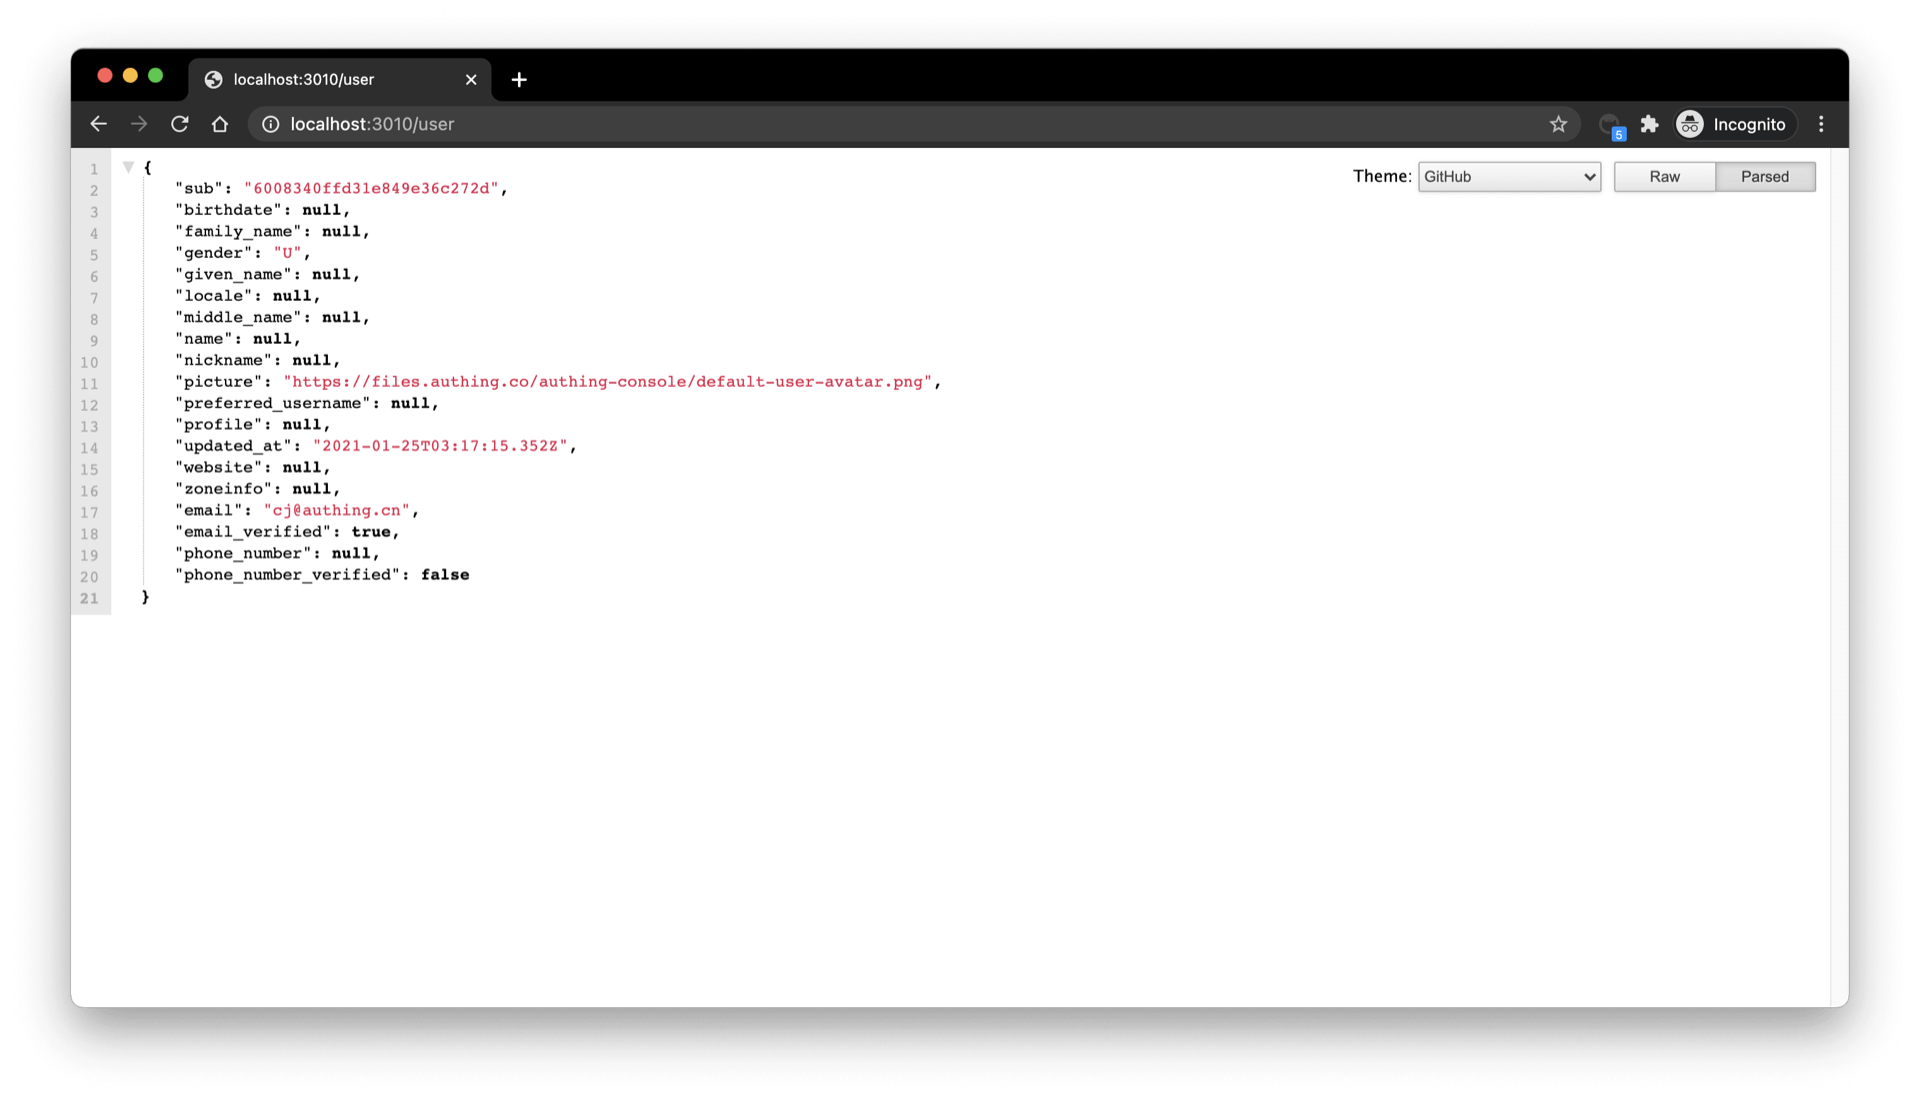Open a new tab with plus button
Image resolution: width=1920 pixels, height=1101 pixels.
(519, 80)
